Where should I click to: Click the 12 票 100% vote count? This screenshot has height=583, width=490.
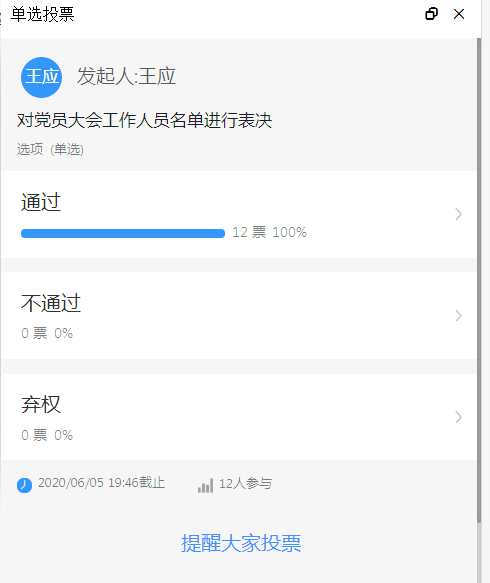click(x=270, y=232)
